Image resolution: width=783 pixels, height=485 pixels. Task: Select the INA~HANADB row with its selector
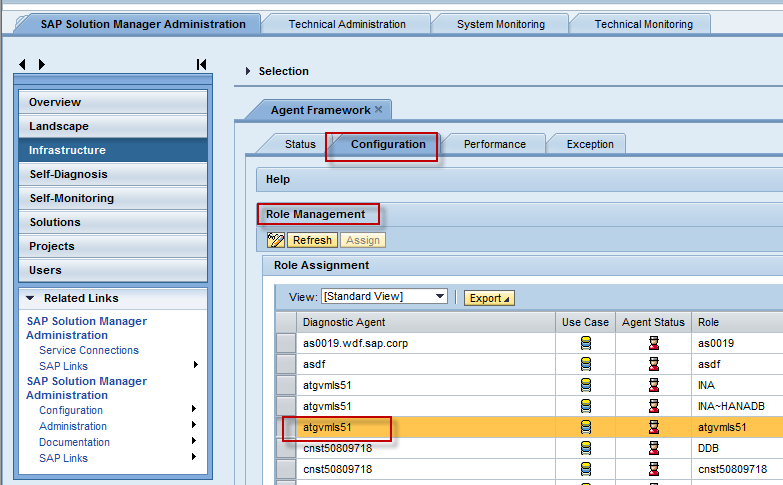pyautogui.click(x=286, y=406)
